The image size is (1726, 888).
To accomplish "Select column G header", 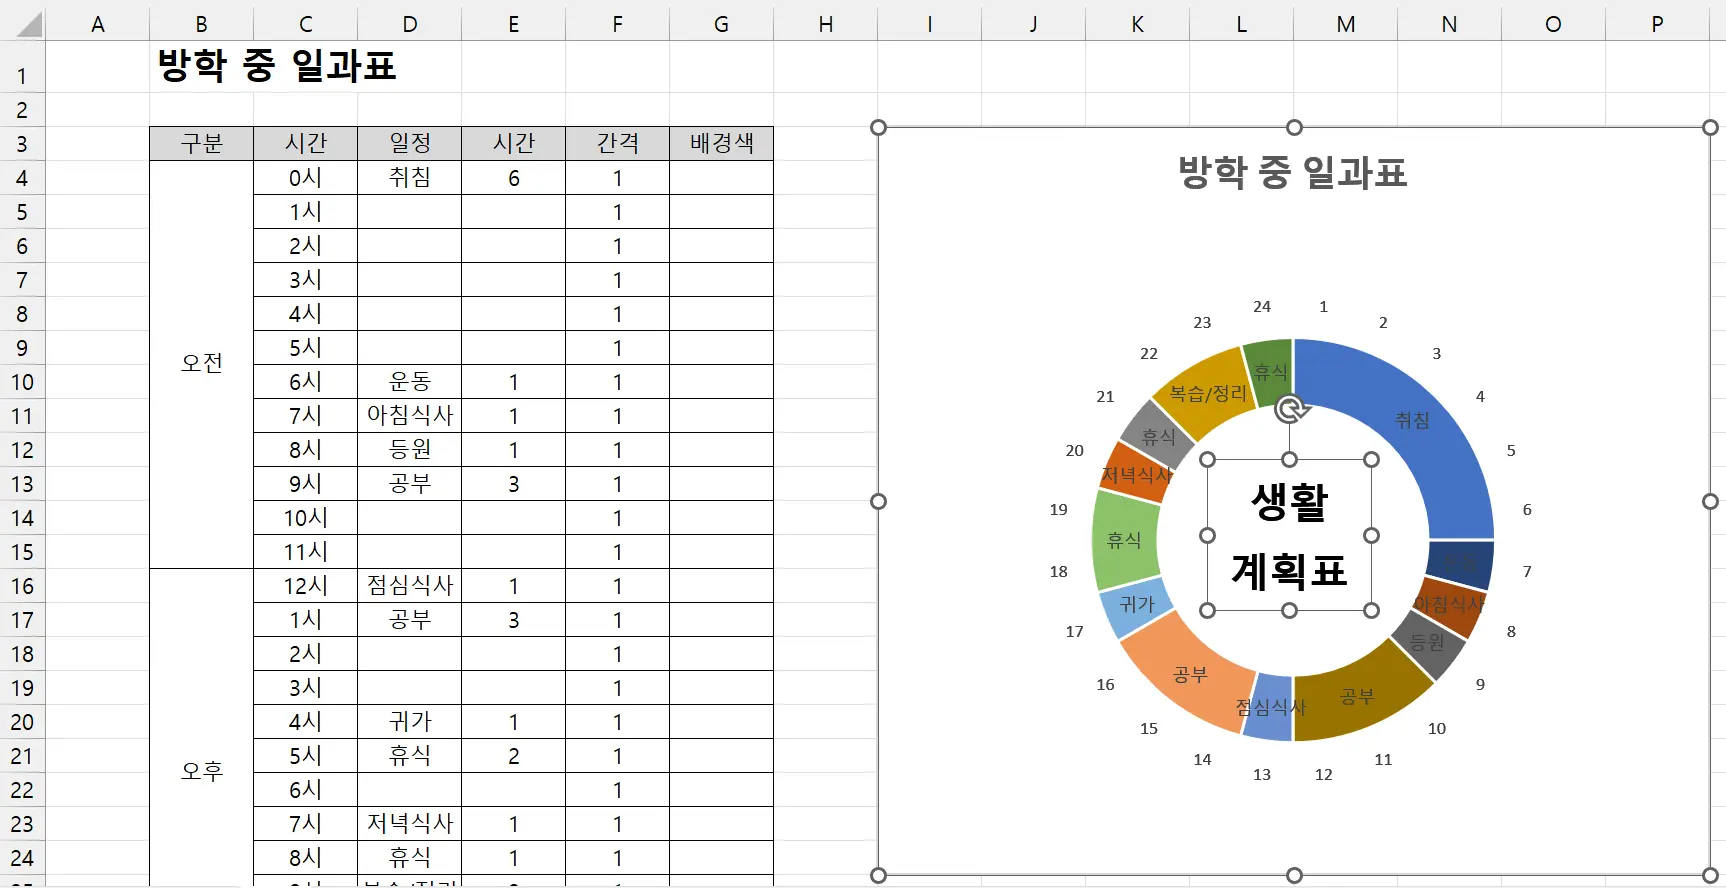I will click(x=721, y=24).
